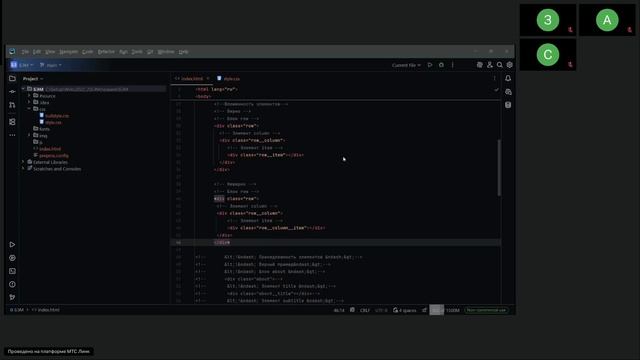The width and height of the screenshot is (640, 360).
Task: Open the Structure tool window icon
Action: point(12,122)
